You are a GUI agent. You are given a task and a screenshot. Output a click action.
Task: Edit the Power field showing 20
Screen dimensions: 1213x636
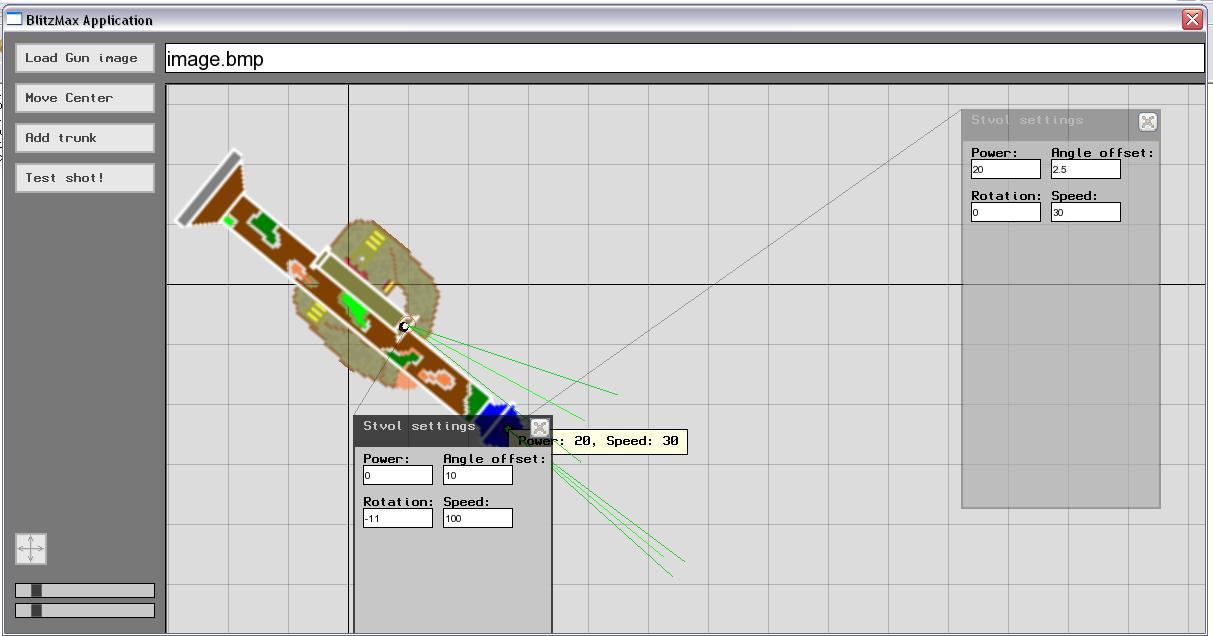pos(1005,170)
